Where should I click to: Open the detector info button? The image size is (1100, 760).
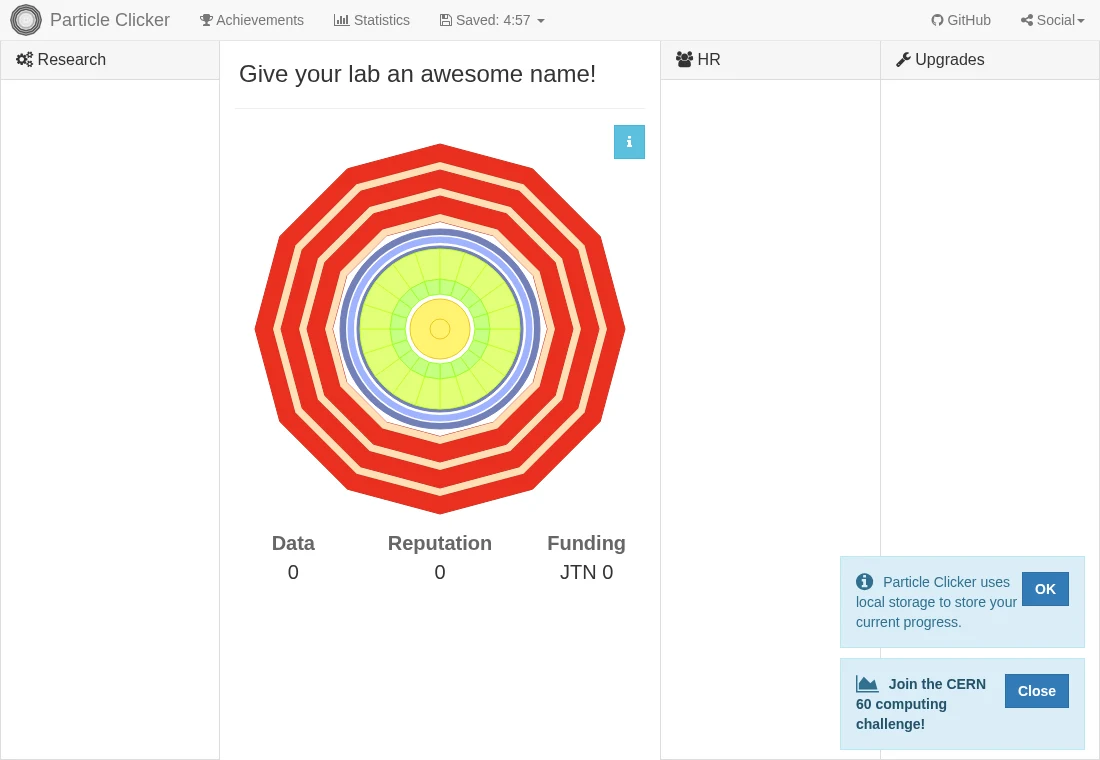click(629, 142)
